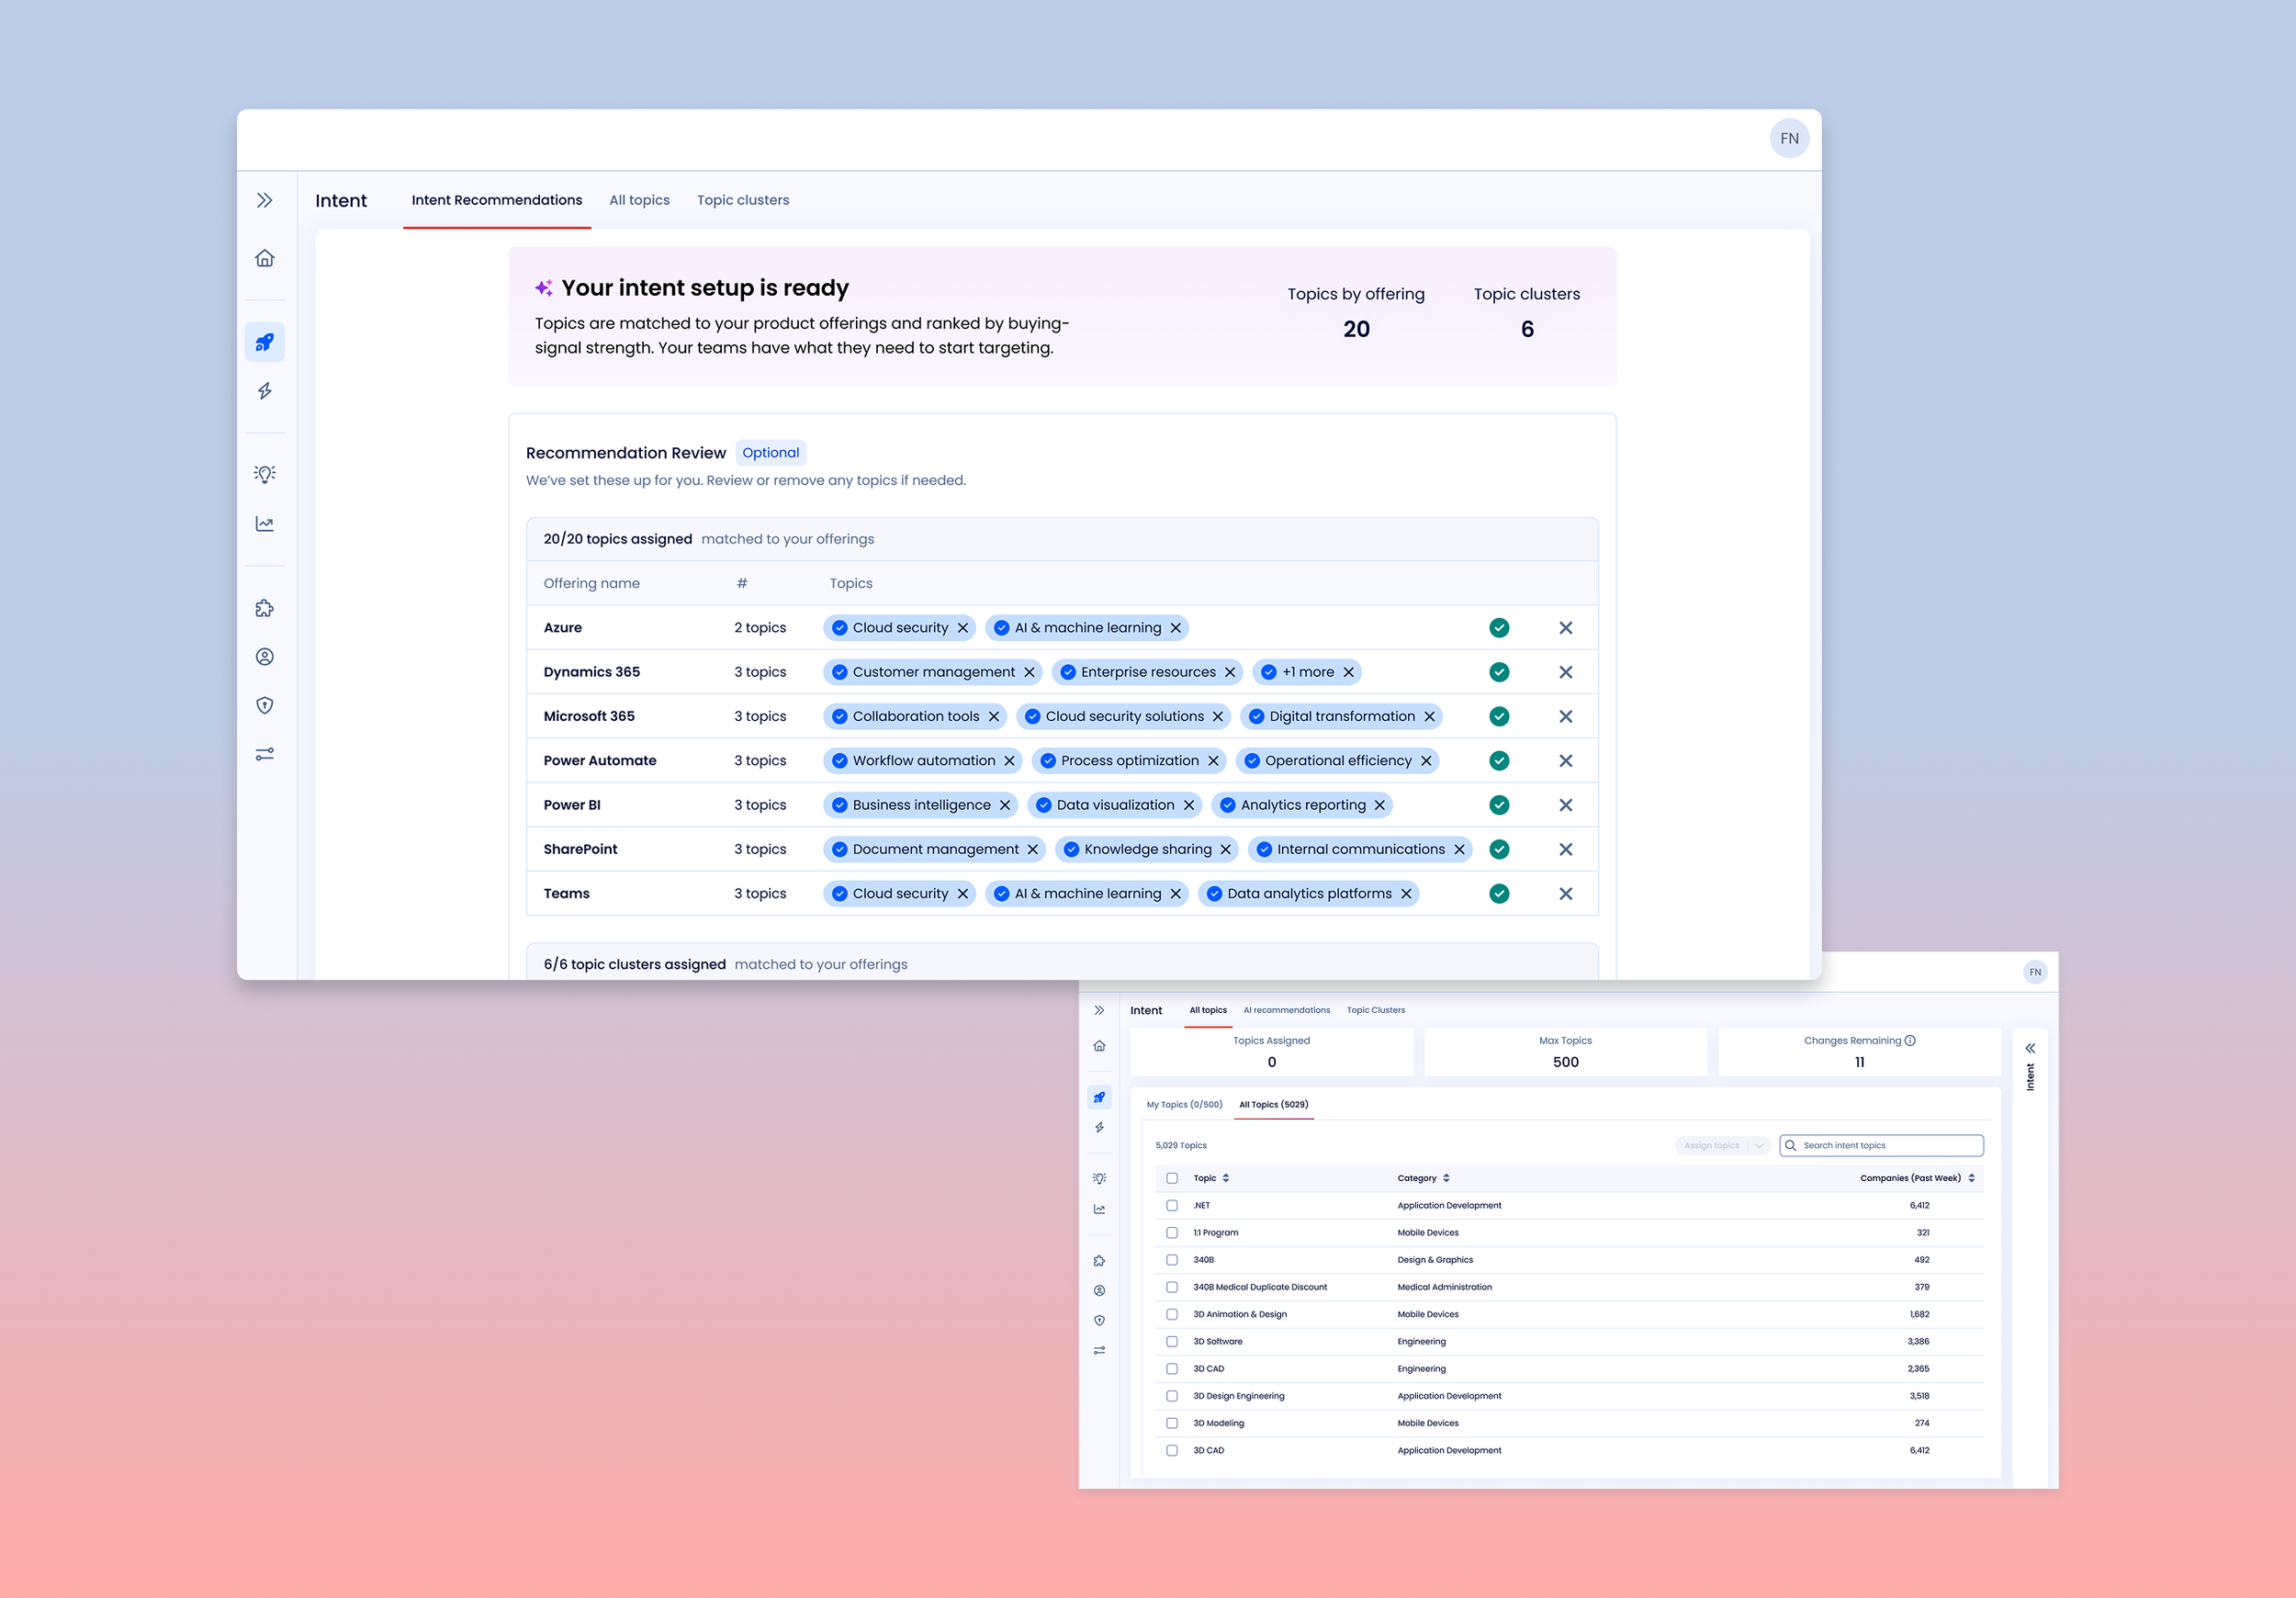Check the 3D Design Engineering row checkbox
Image resolution: width=2296 pixels, height=1598 pixels.
(x=1172, y=1396)
